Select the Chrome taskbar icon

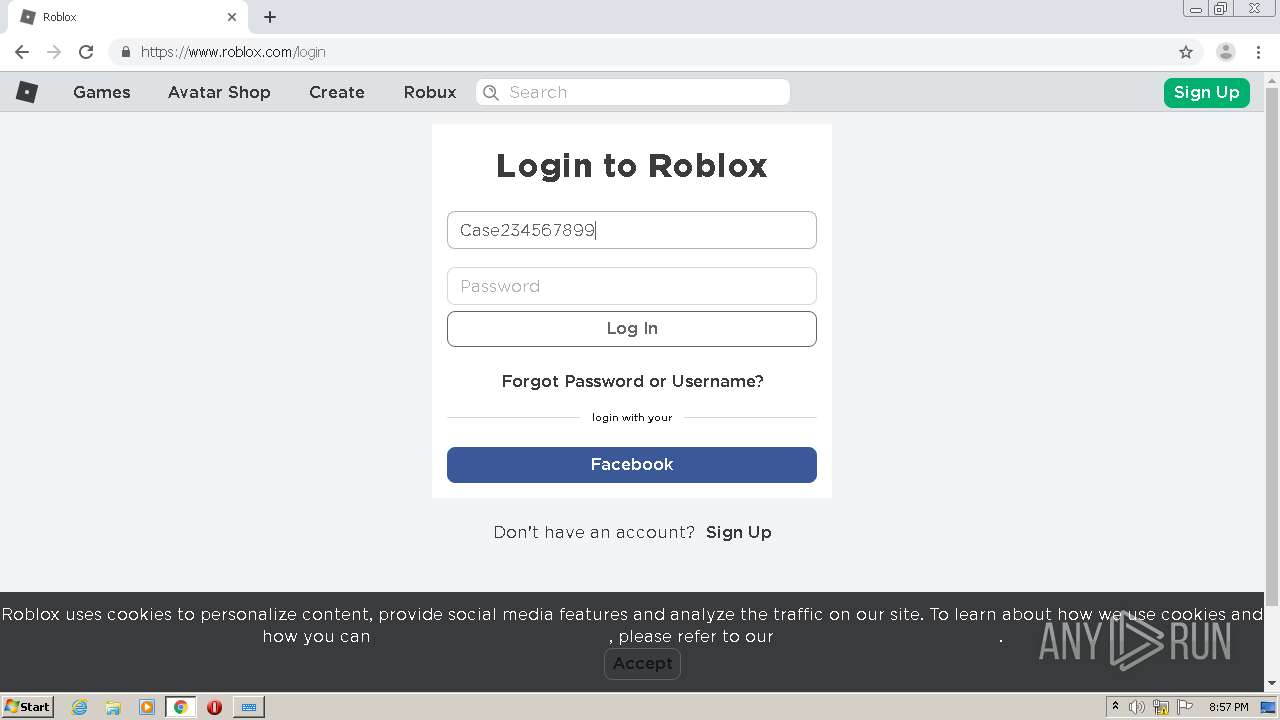pyautogui.click(x=181, y=707)
